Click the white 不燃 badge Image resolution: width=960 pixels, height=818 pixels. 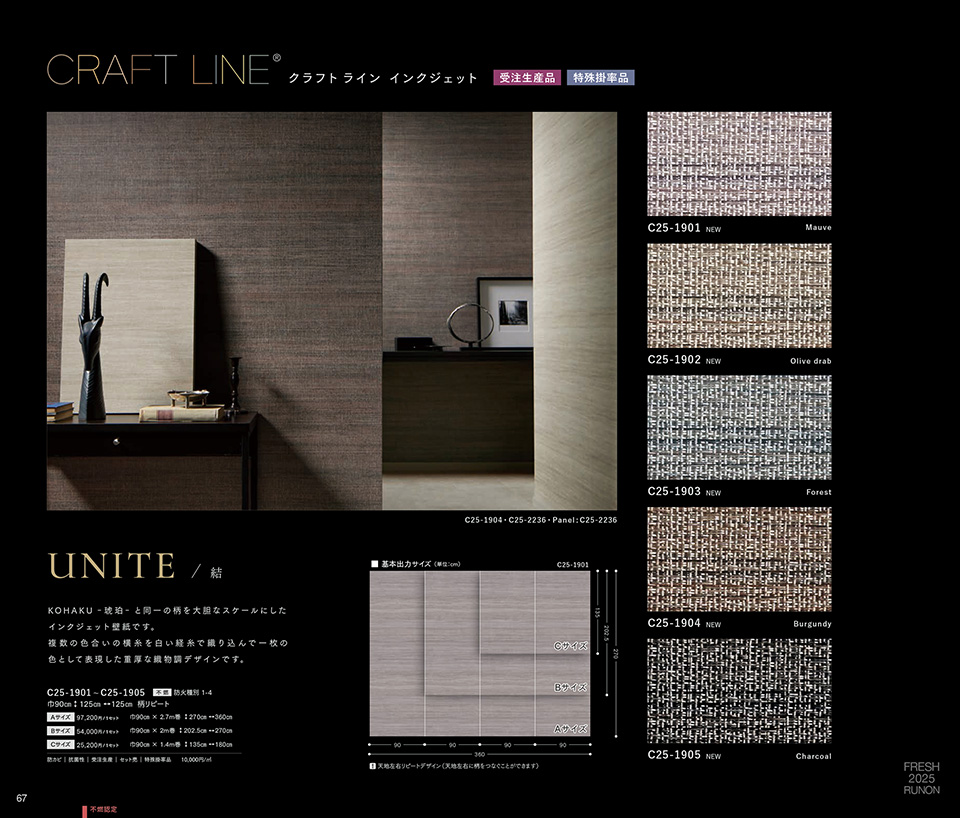(x=162, y=692)
